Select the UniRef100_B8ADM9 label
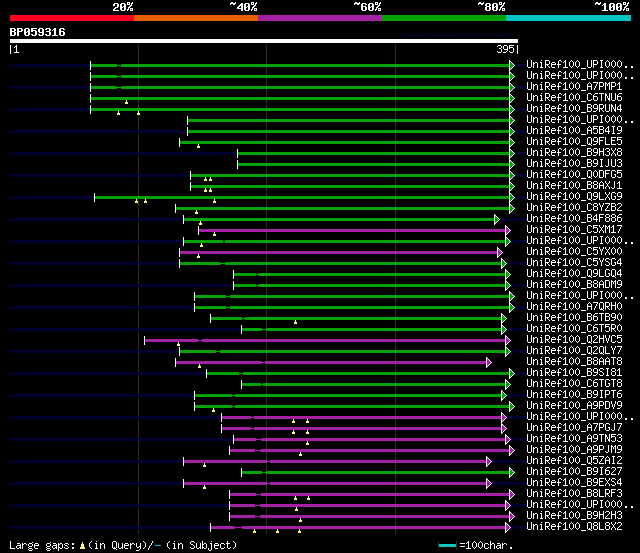Screen dimensions: 640x553 point(574,285)
